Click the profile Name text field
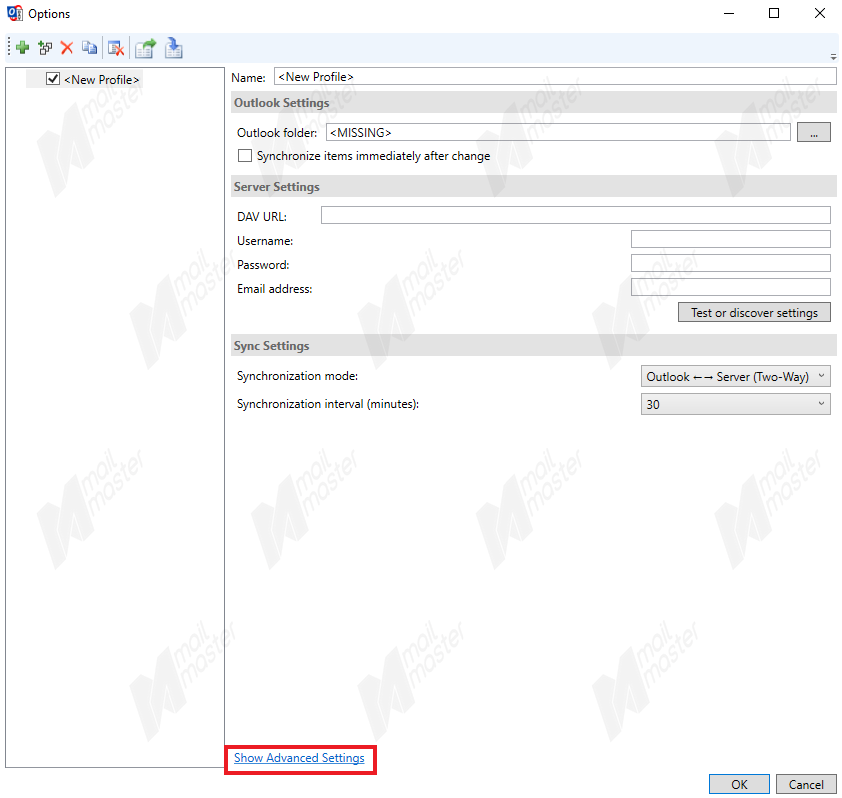Screen dimensions: 842x798 (555, 76)
